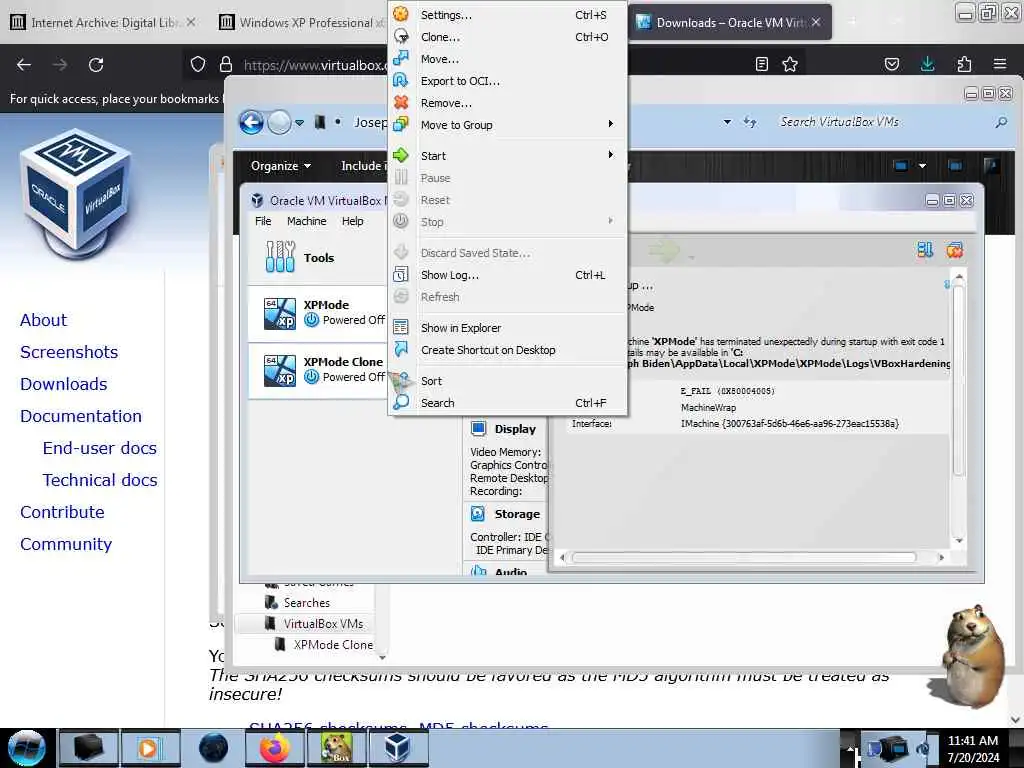Viewport: 1024px width, 768px height.
Task: Click the red Remove cross icon
Action: [x=401, y=103]
